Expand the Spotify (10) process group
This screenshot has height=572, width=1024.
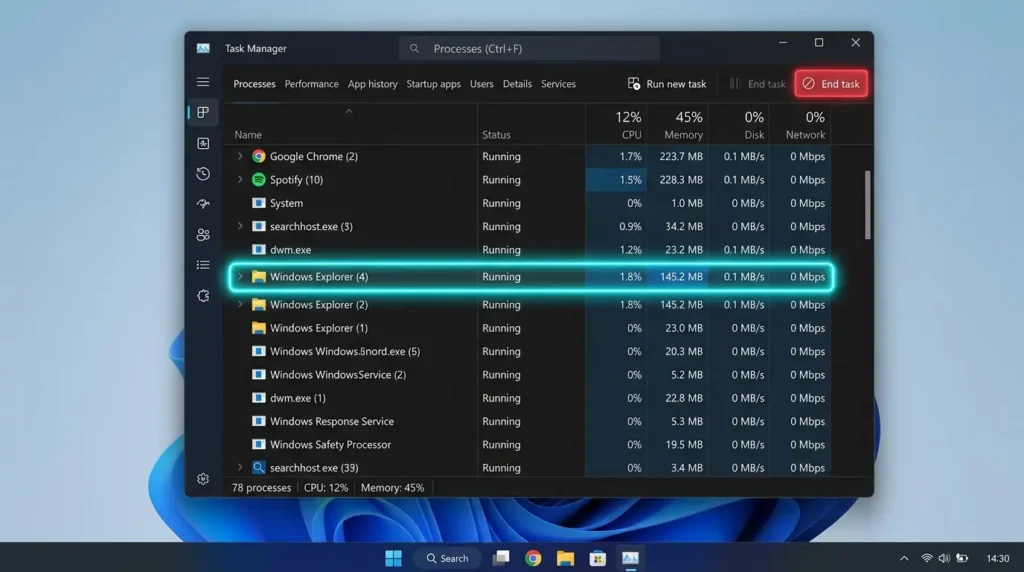pos(240,180)
